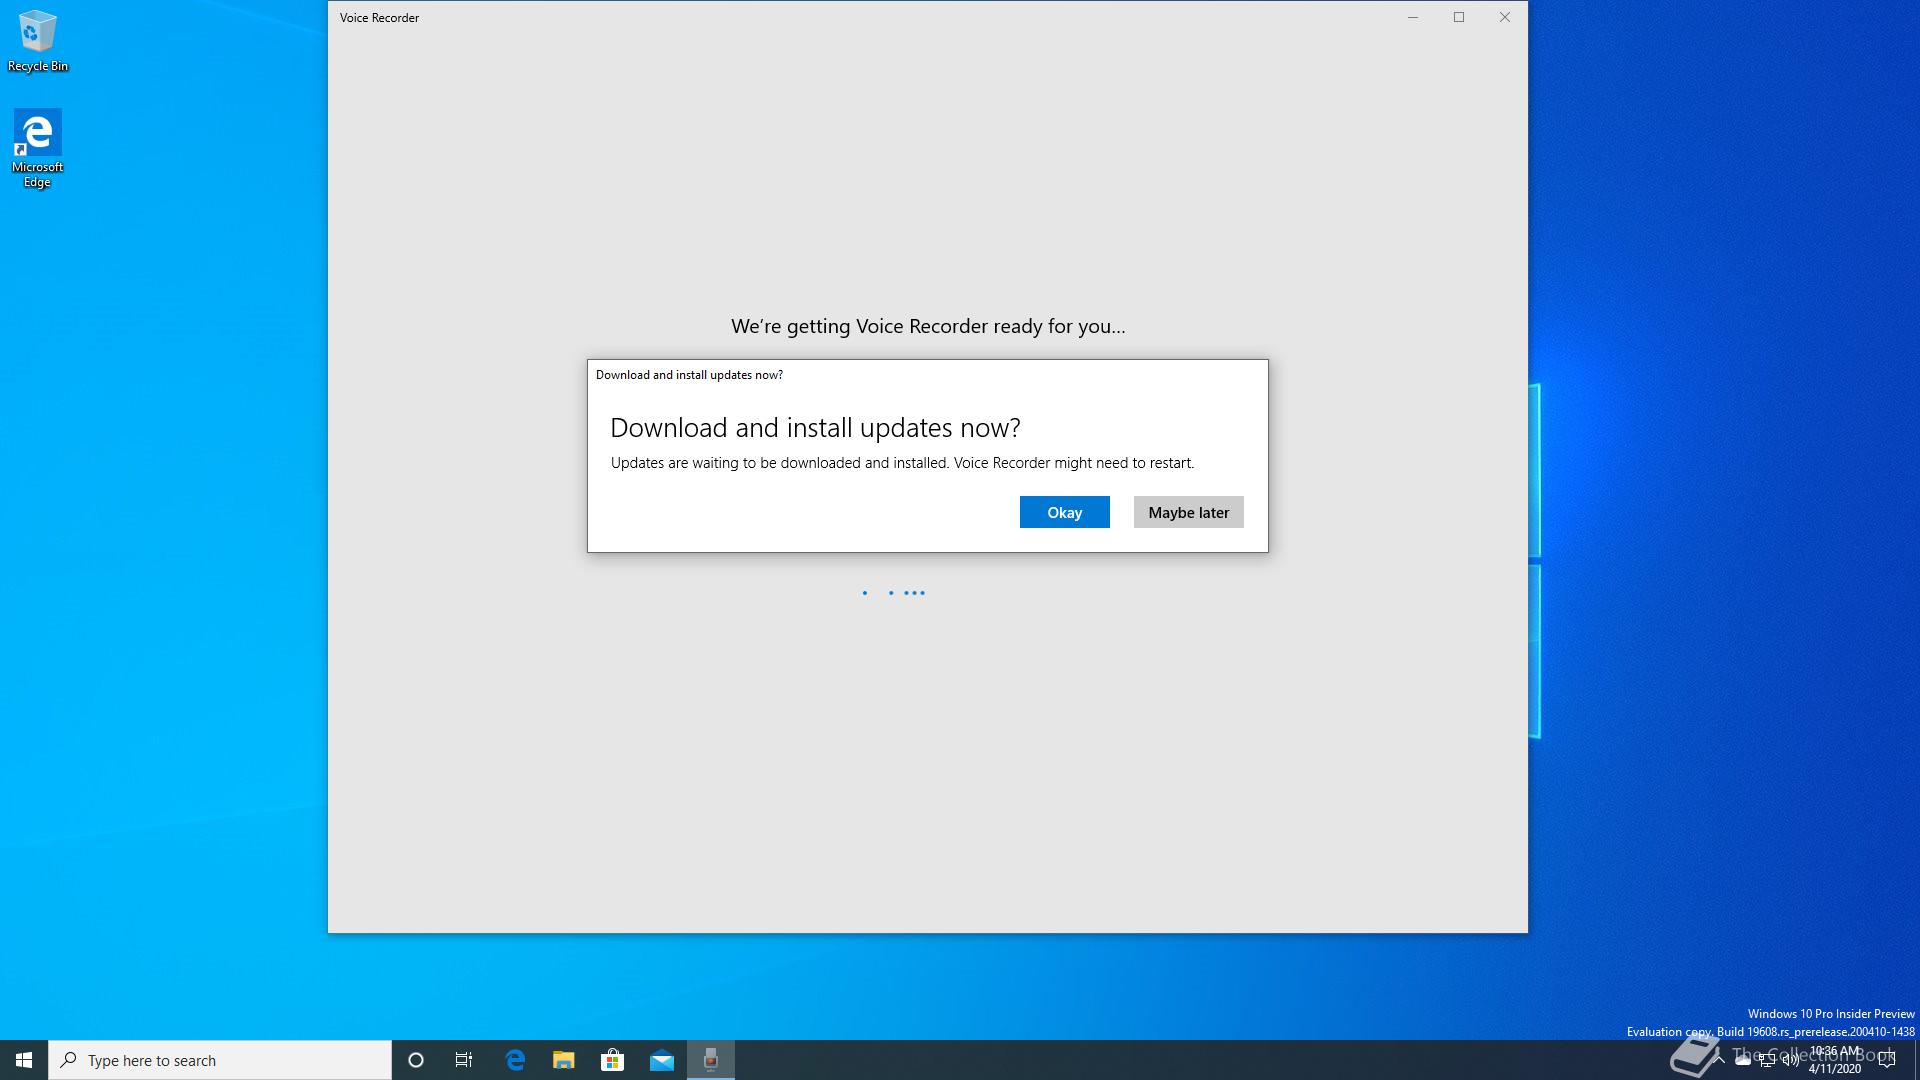This screenshot has height=1080, width=1920.
Task: Open the Mail app from taskbar
Action: 662,1060
